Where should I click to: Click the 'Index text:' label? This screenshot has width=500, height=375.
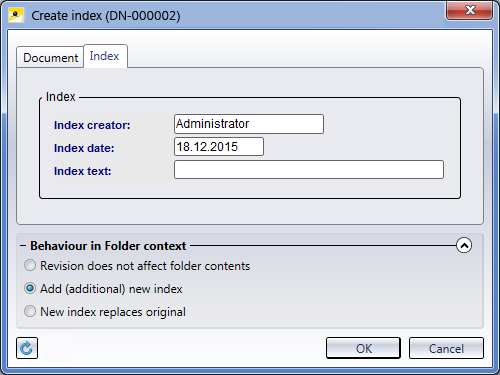pyautogui.click(x=83, y=171)
